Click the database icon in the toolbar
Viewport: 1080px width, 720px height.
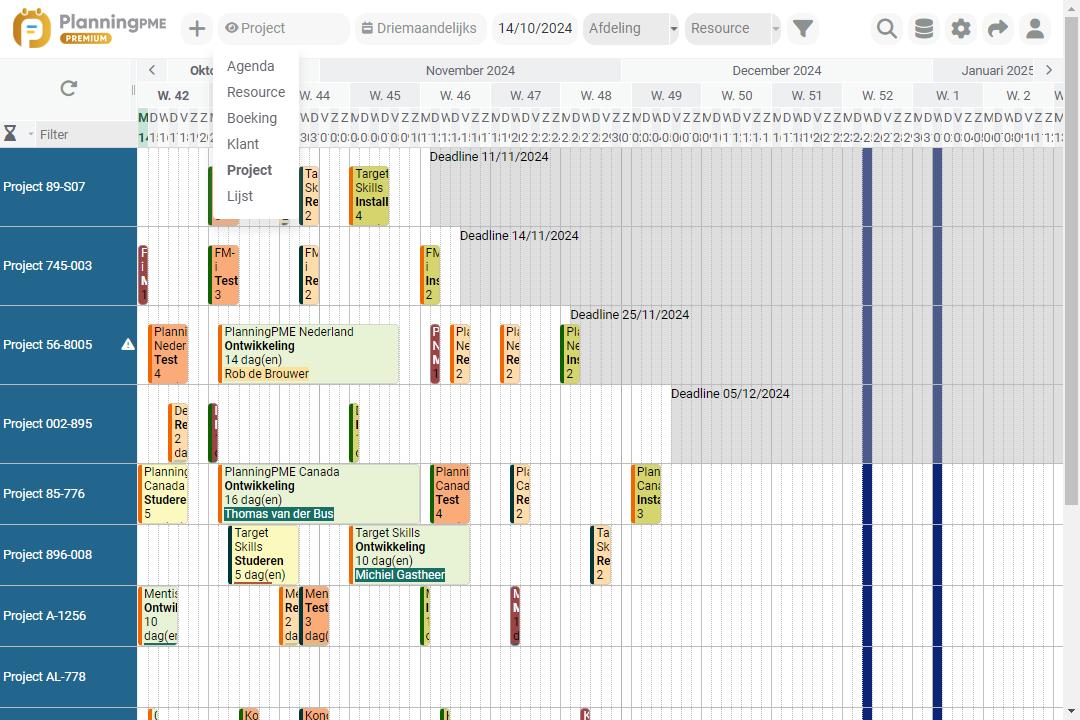click(923, 29)
